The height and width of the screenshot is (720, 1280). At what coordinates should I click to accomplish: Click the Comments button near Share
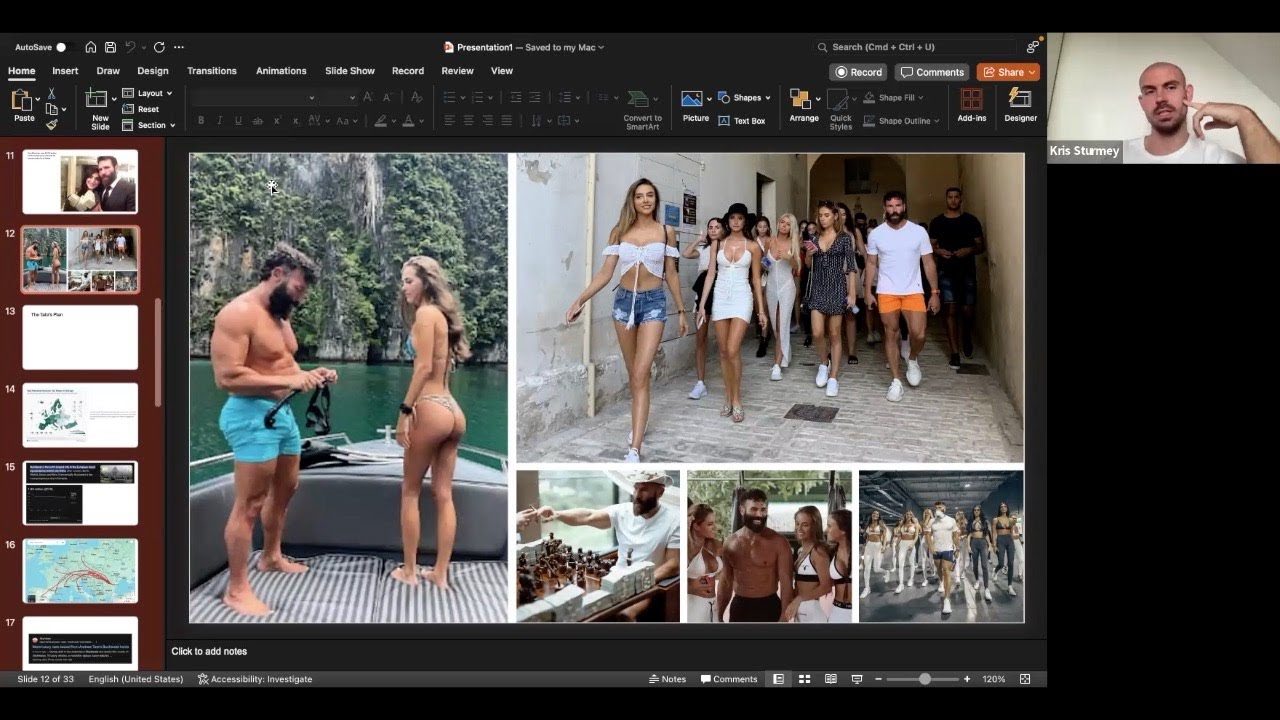931,72
